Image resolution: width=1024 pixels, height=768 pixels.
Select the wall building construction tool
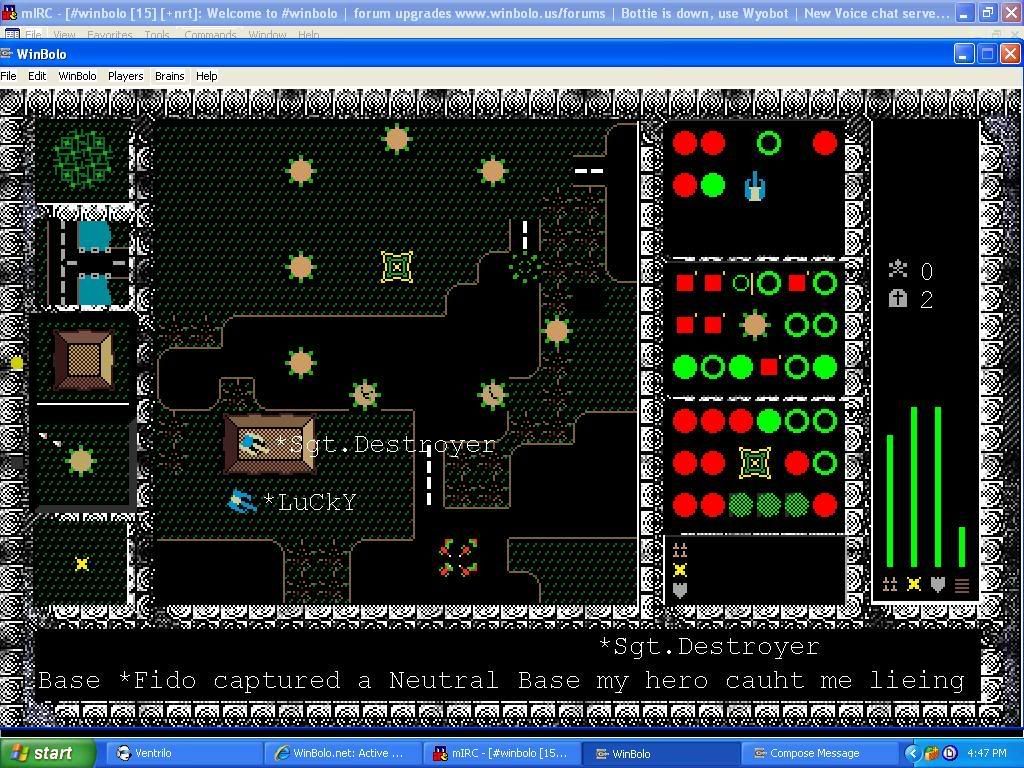(84, 360)
